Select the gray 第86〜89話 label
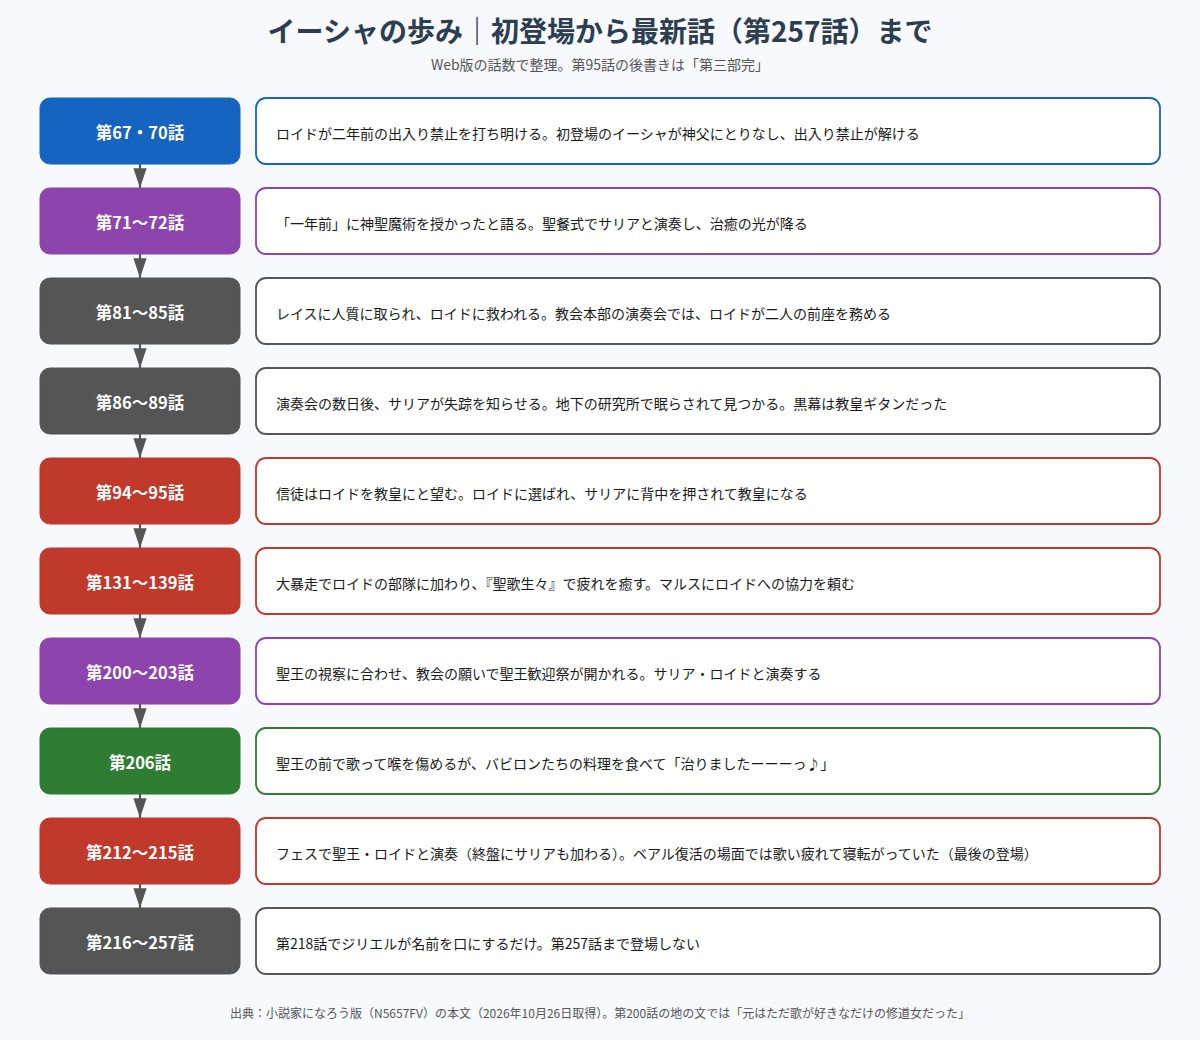The image size is (1200, 1040). click(x=140, y=401)
